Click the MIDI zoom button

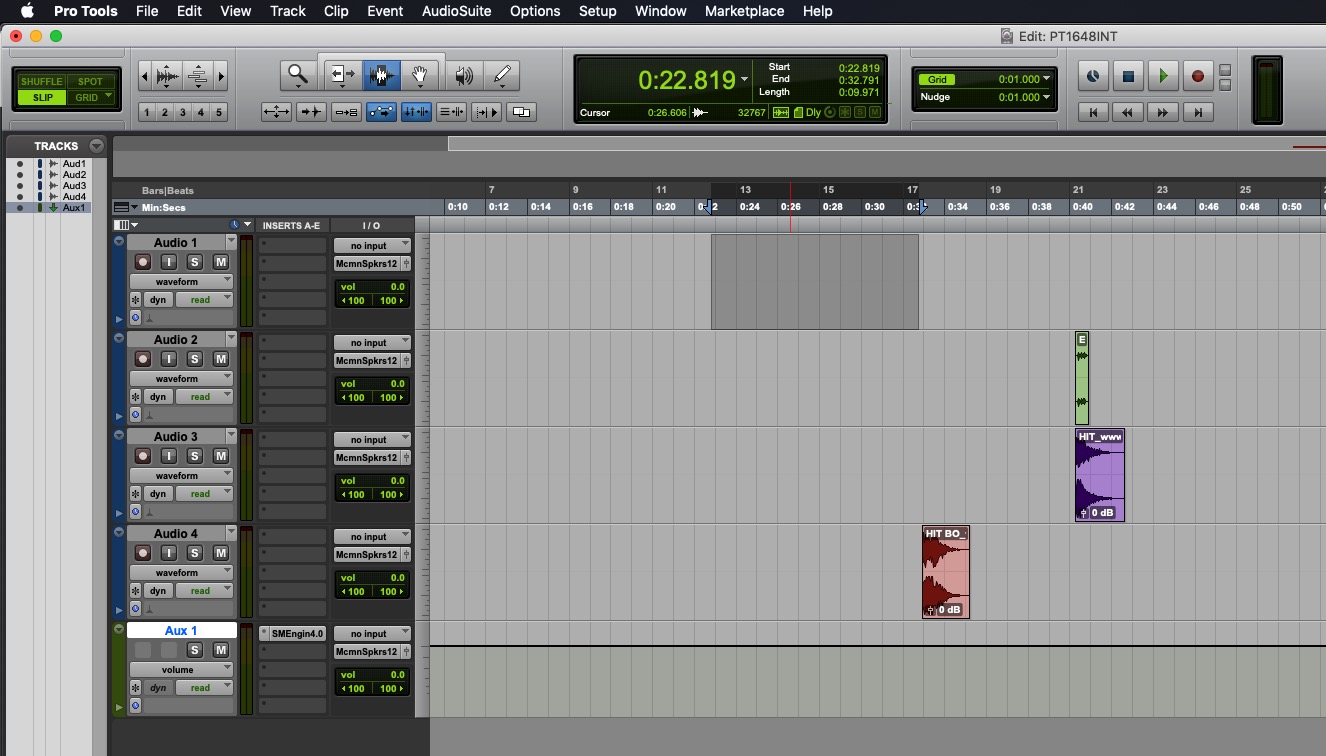[x=198, y=76]
